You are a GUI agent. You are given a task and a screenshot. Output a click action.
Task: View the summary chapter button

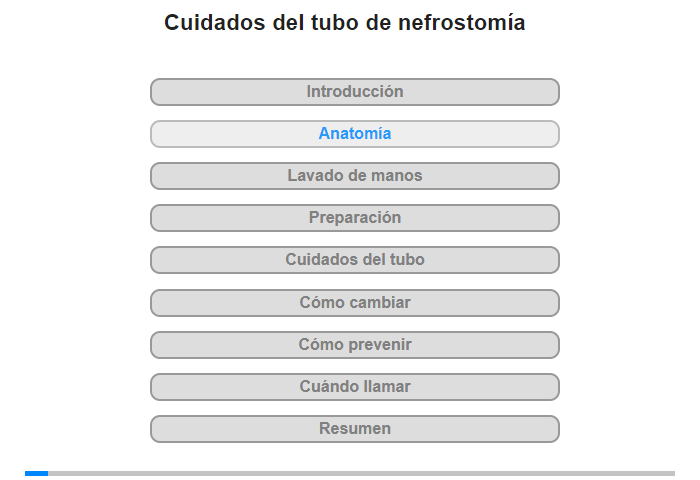pos(354,429)
